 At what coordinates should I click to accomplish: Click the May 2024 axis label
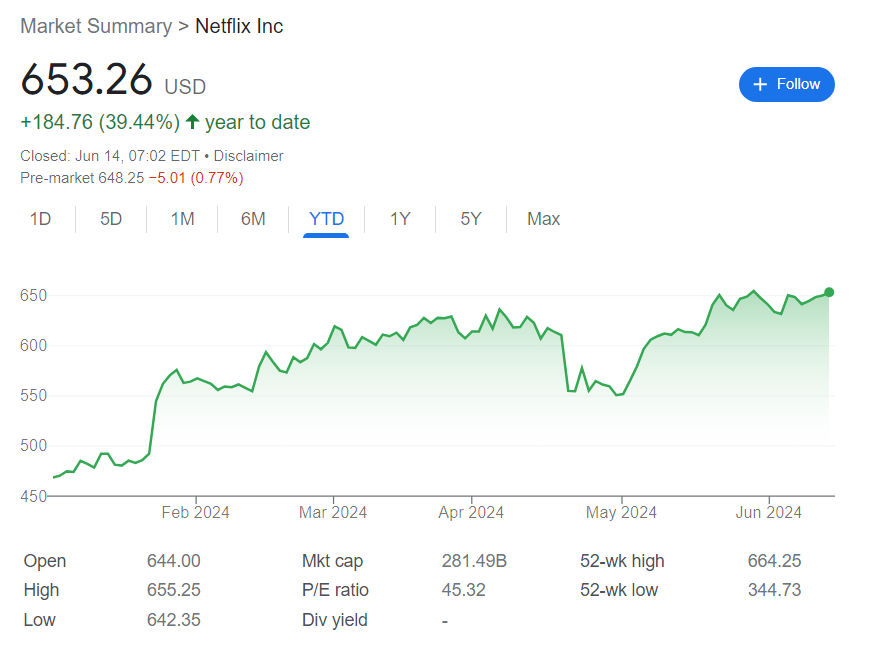pos(621,512)
